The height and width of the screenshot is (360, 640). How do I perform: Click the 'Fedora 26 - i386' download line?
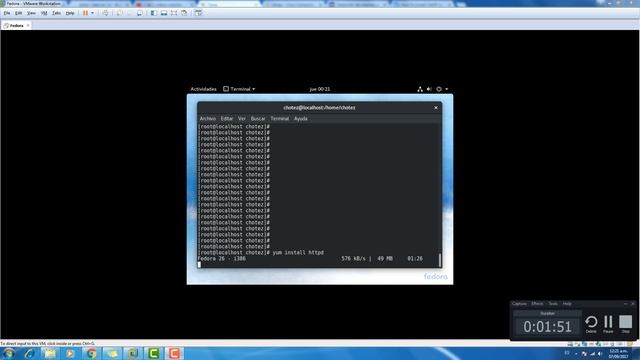222,259
